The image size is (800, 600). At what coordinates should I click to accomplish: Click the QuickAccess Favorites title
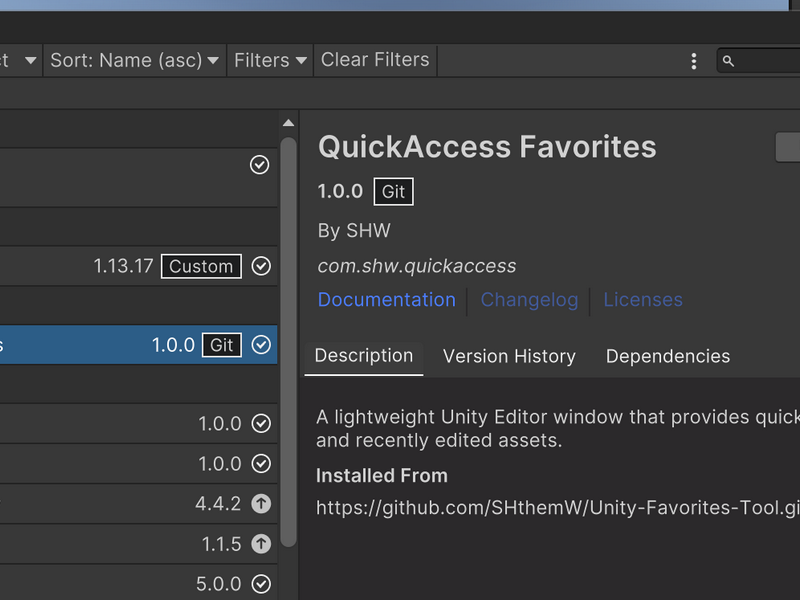click(487, 147)
